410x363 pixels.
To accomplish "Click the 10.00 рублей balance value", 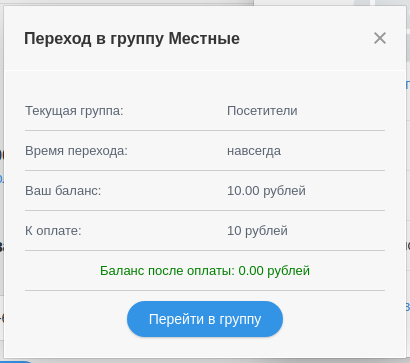I will coord(266,191).
